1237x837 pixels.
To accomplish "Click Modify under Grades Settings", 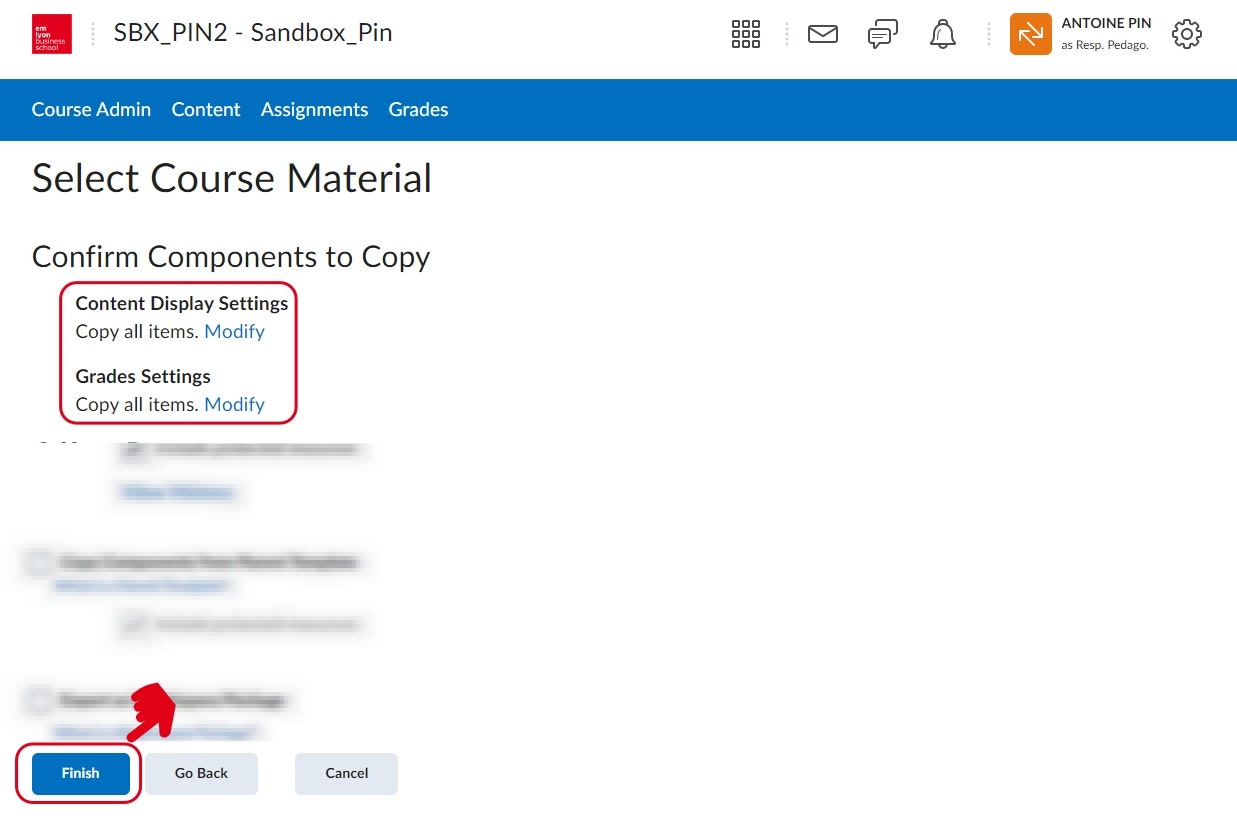I will 234,405.
